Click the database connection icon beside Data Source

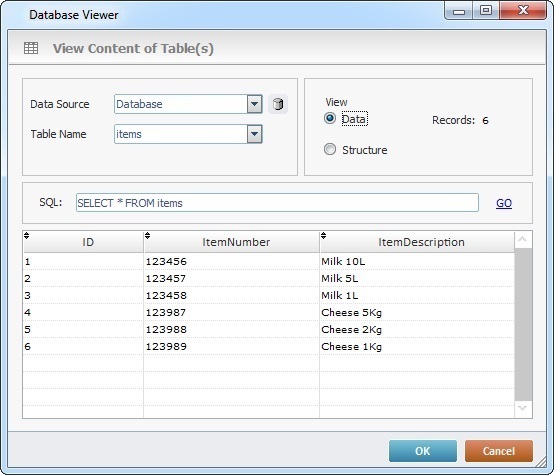click(278, 104)
